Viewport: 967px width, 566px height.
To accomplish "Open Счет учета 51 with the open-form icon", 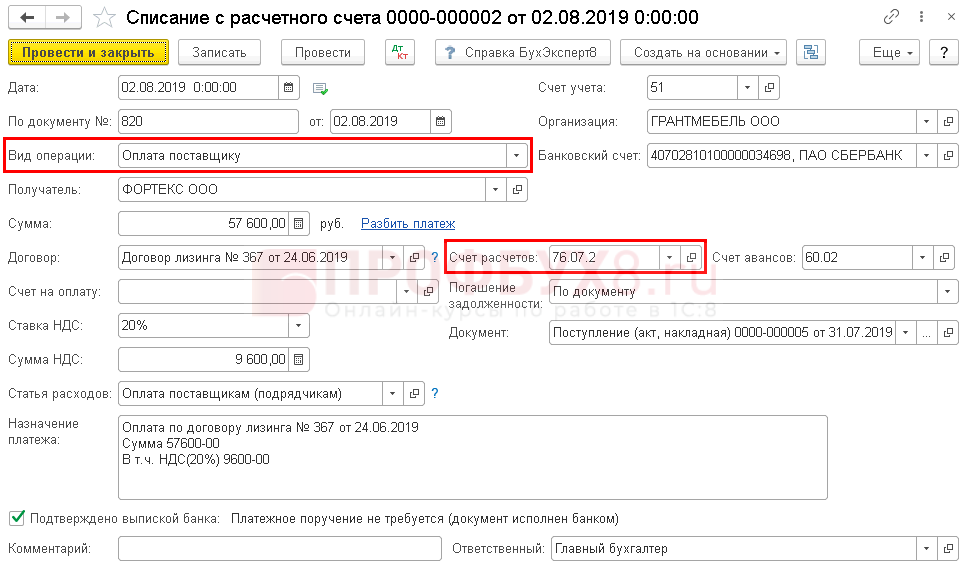I will 769,88.
